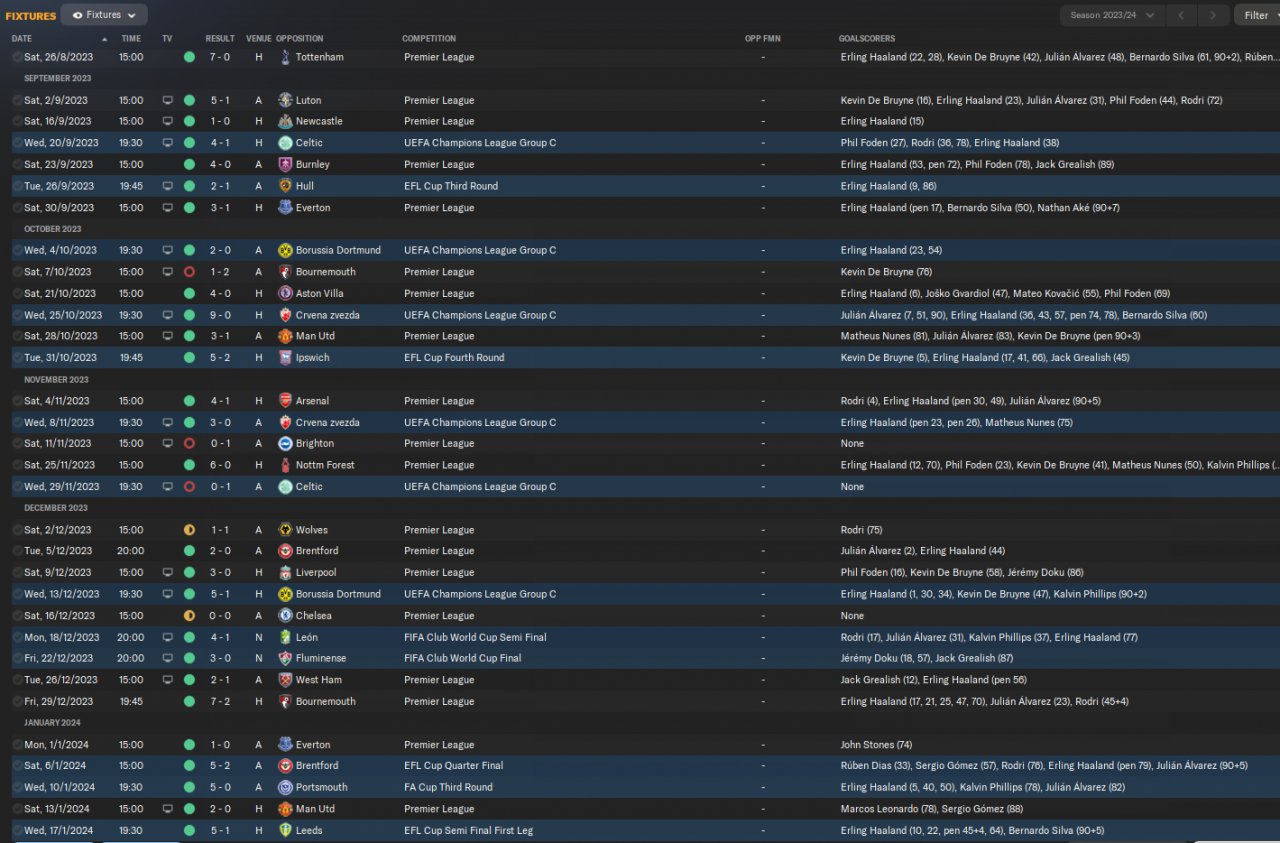Open the Nottm Forest opposition link
The height and width of the screenshot is (843, 1280).
pyautogui.click(x=325, y=465)
